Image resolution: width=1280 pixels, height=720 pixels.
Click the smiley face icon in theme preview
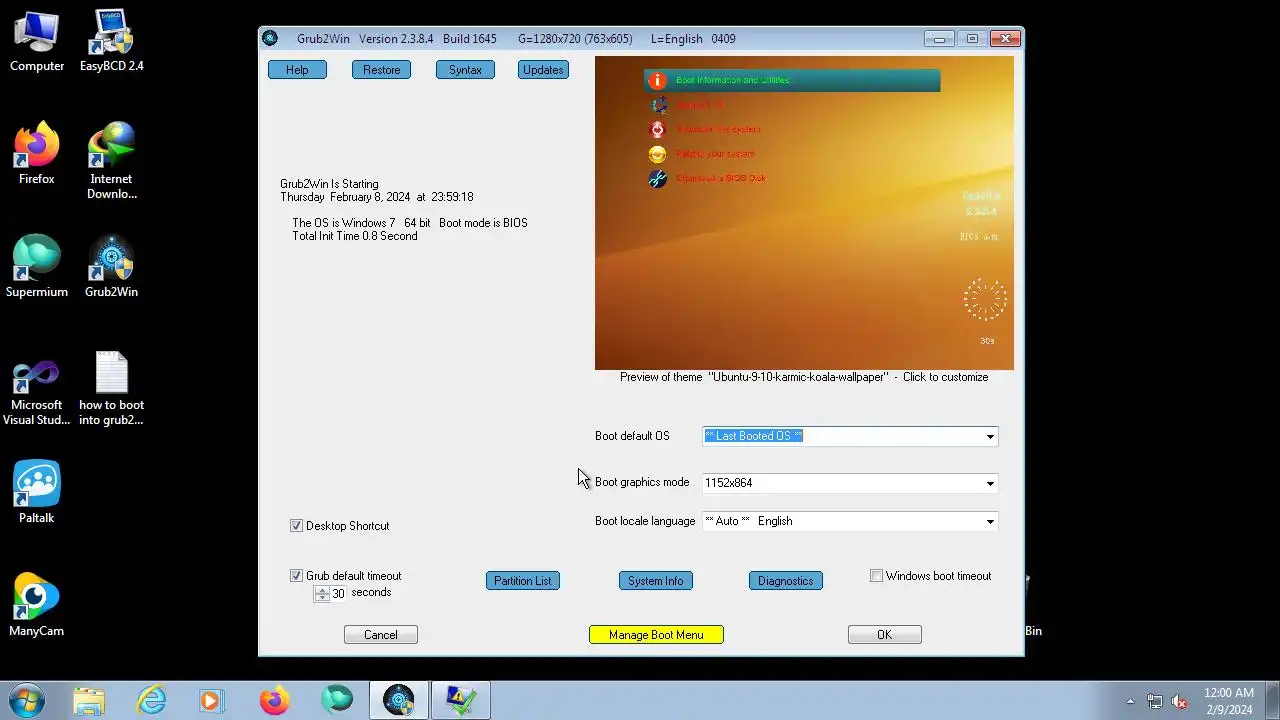(x=657, y=154)
